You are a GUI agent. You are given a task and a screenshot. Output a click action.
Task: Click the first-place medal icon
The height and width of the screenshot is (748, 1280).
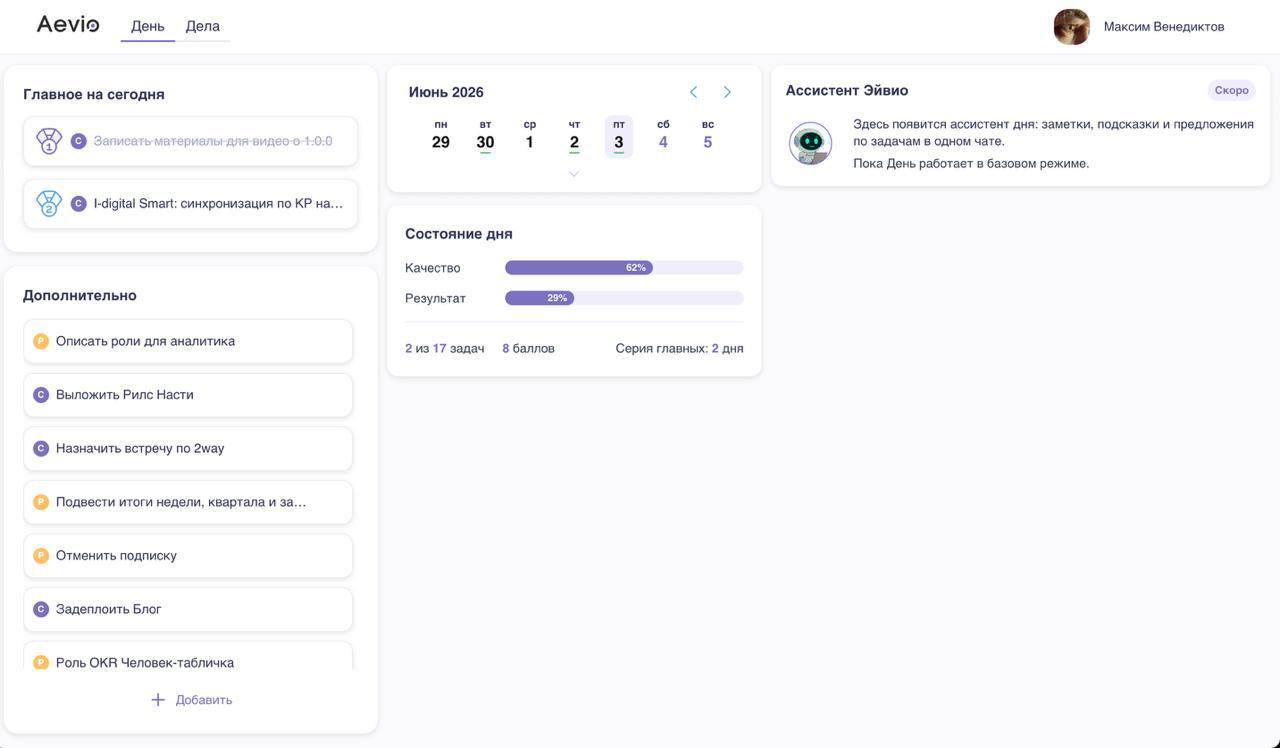[49, 141]
